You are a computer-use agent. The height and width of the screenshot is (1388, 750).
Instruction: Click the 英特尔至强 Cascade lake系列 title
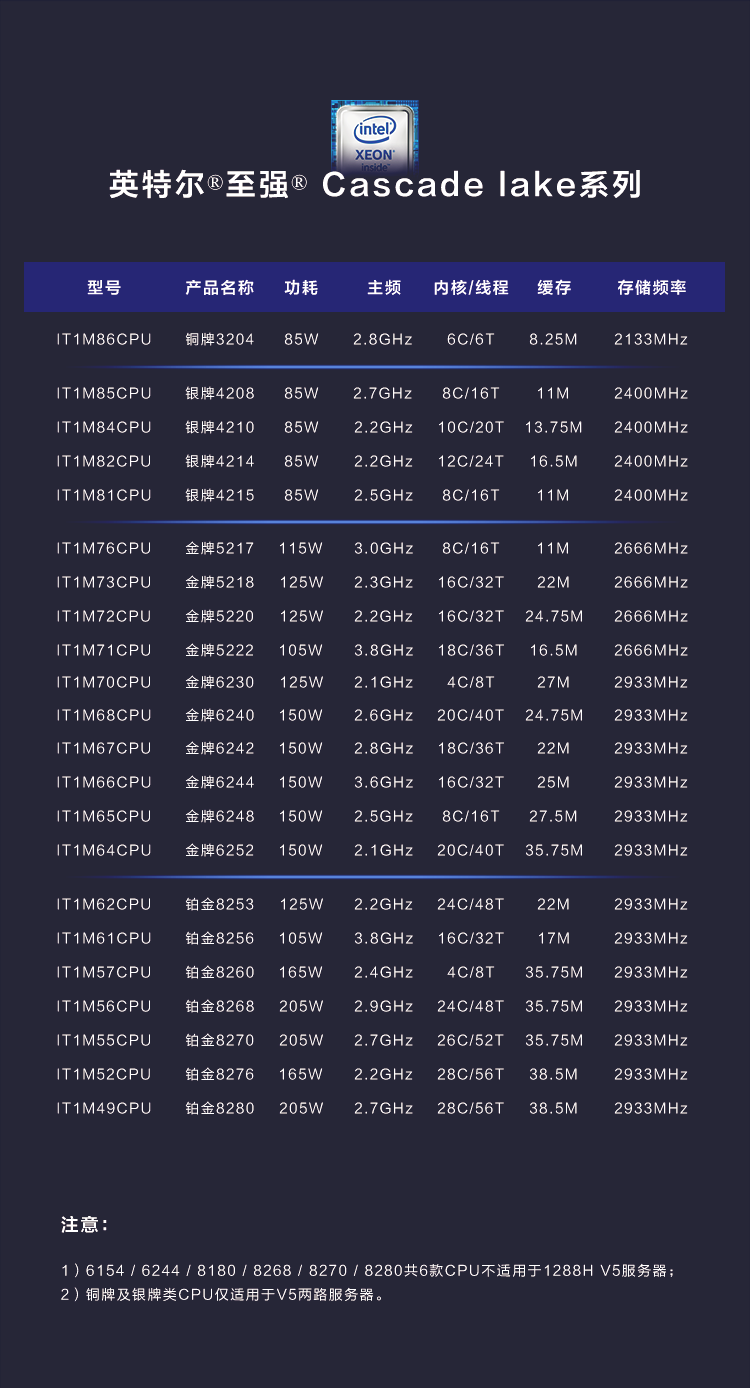(375, 186)
